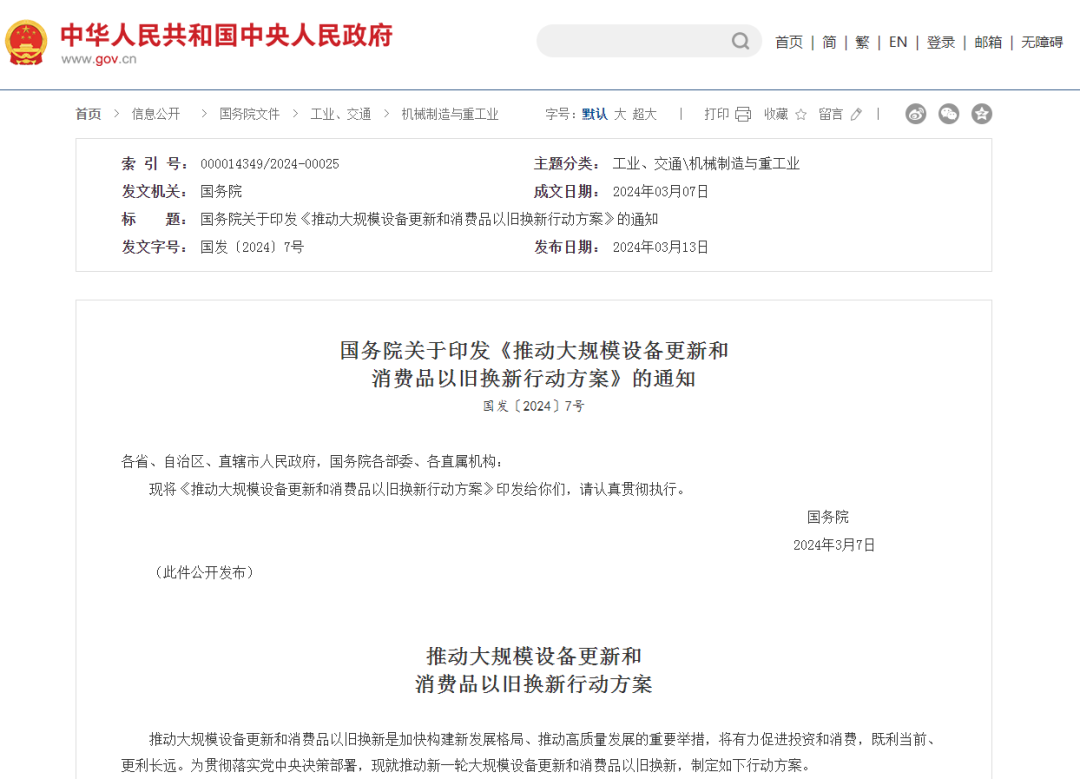The height and width of the screenshot is (779, 1080).
Task: Switch to EN language version
Action: (898, 42)
